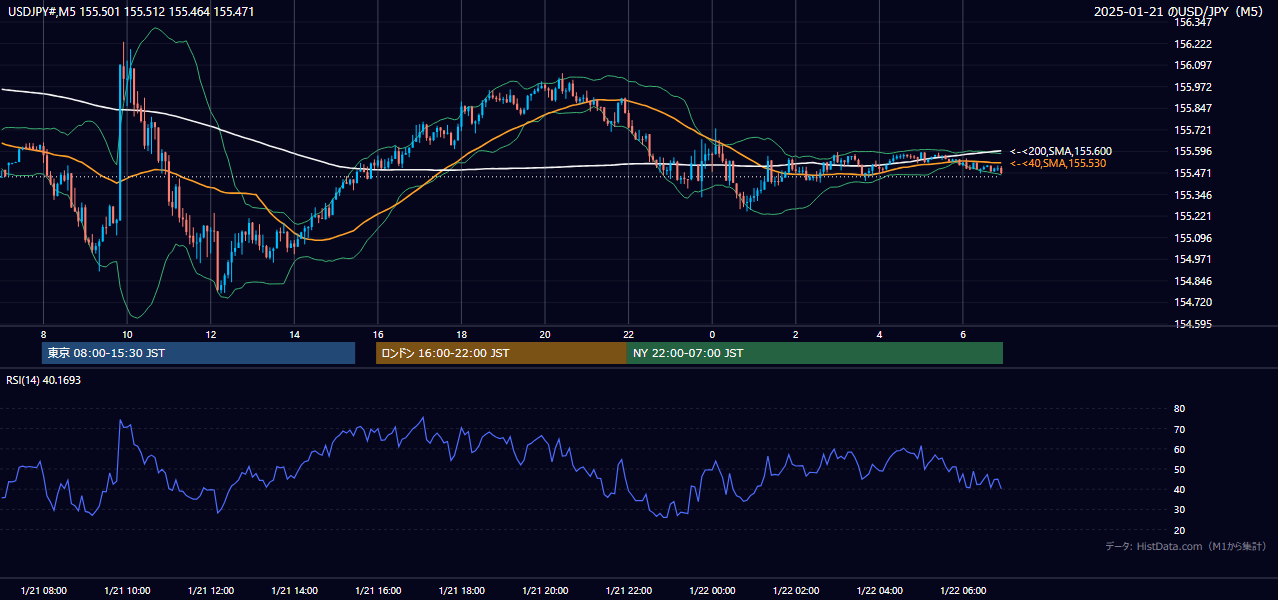Click RSI scale value 50
This screenshot has width=1278, height=600.
1180,469
